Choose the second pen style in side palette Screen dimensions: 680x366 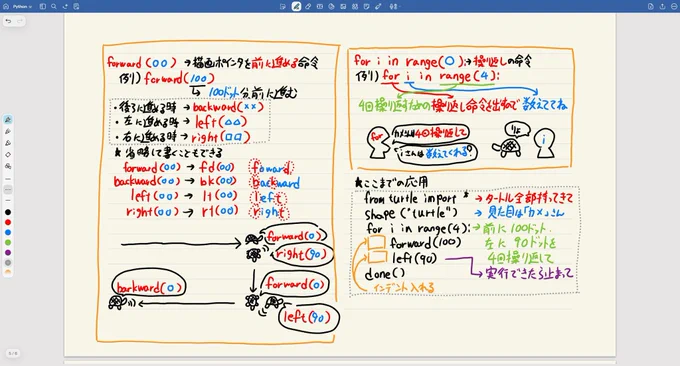(x=8, y=131)
